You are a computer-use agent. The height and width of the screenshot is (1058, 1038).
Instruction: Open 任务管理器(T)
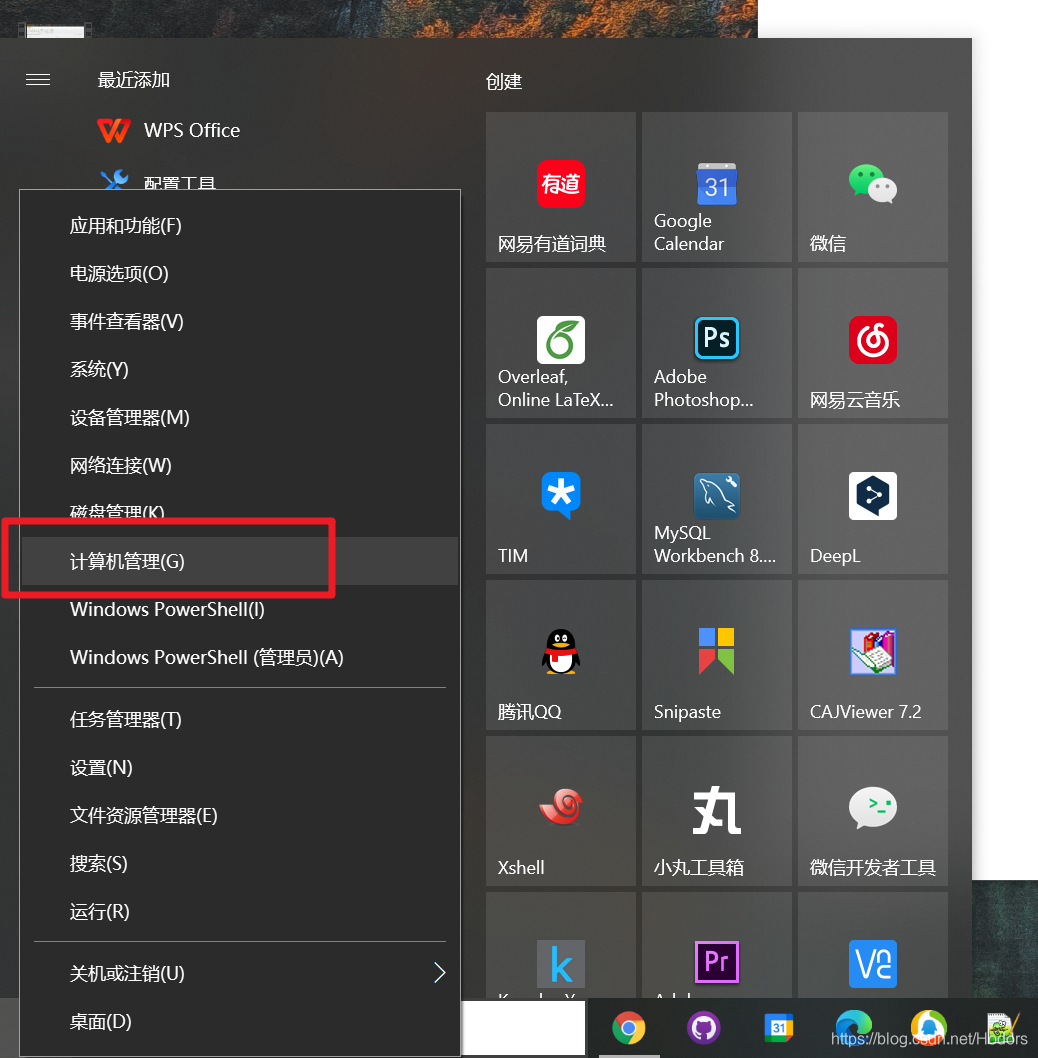coord(240,719)
